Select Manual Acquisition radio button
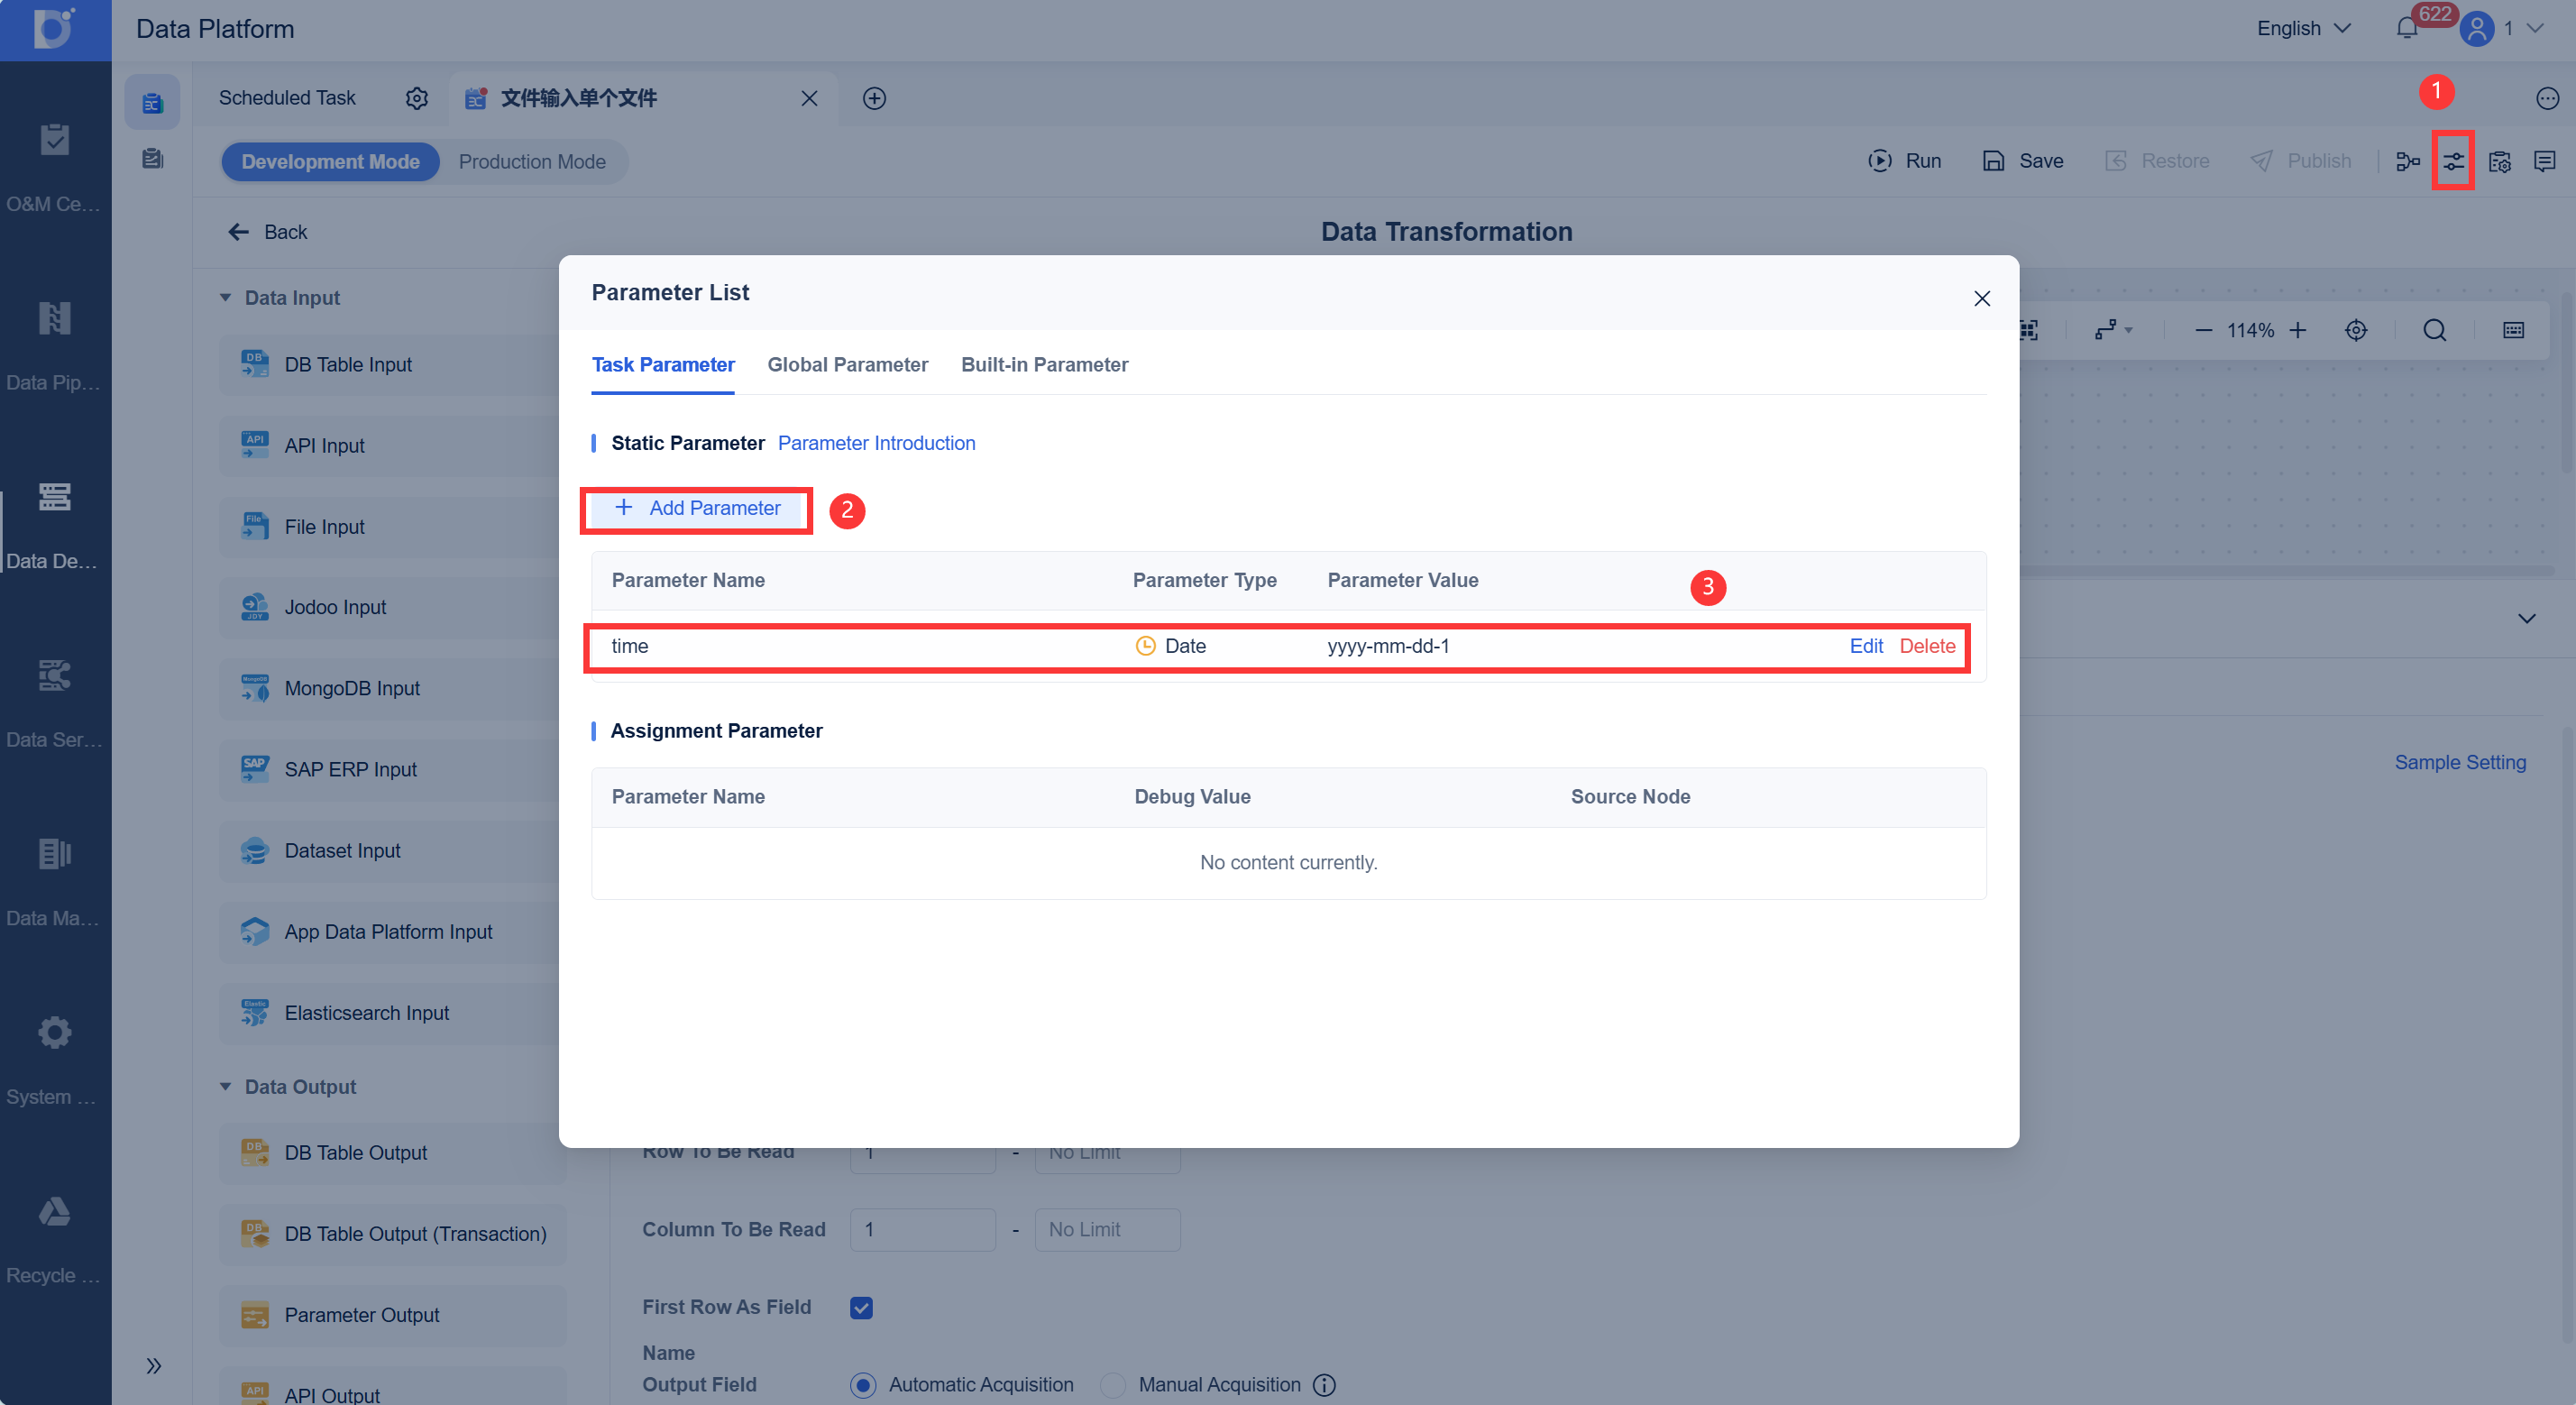This screenshot has width=2576, height=1405. 1112,1384
